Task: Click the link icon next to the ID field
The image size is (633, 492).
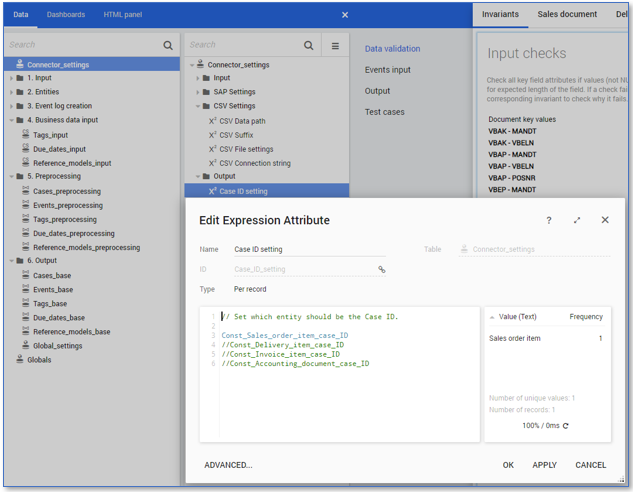Action: (382, 269)
